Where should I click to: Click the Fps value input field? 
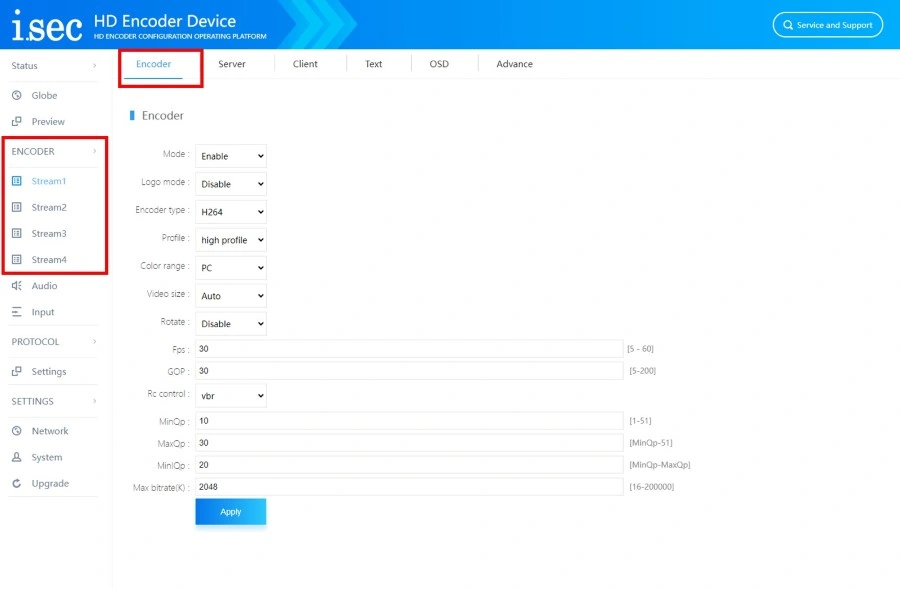tap(409, 348)
